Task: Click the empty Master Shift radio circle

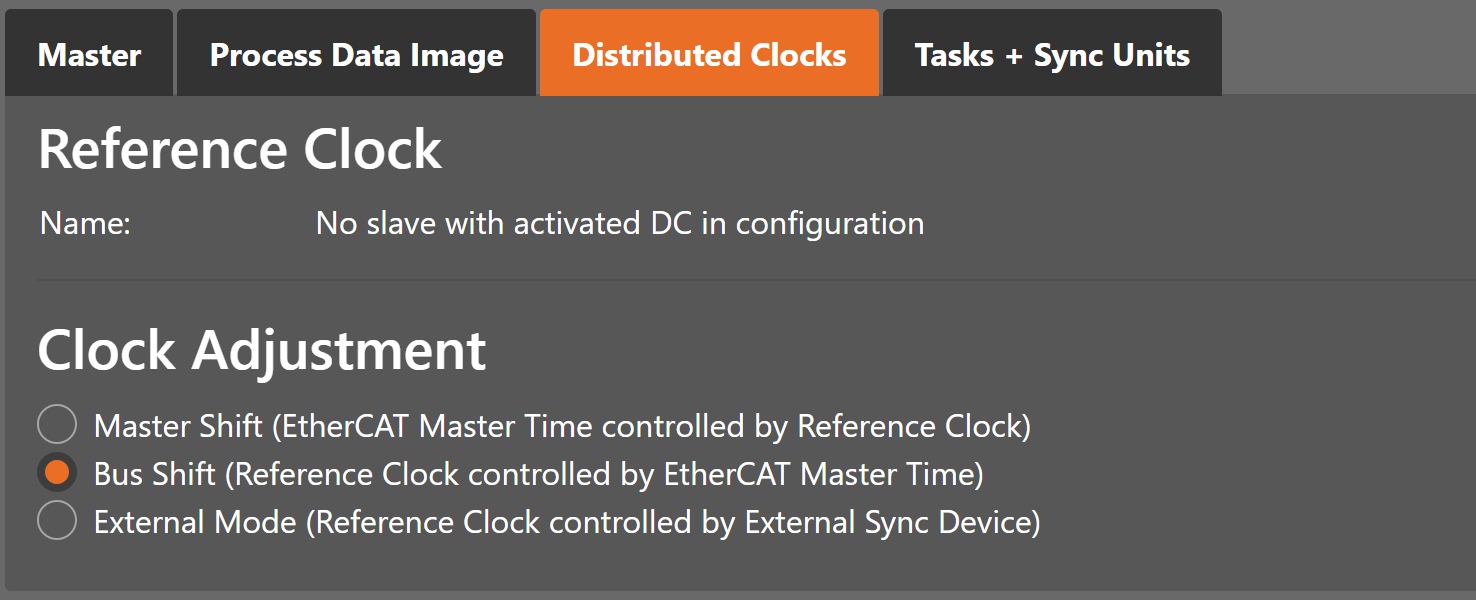Action: click(57, 424)
